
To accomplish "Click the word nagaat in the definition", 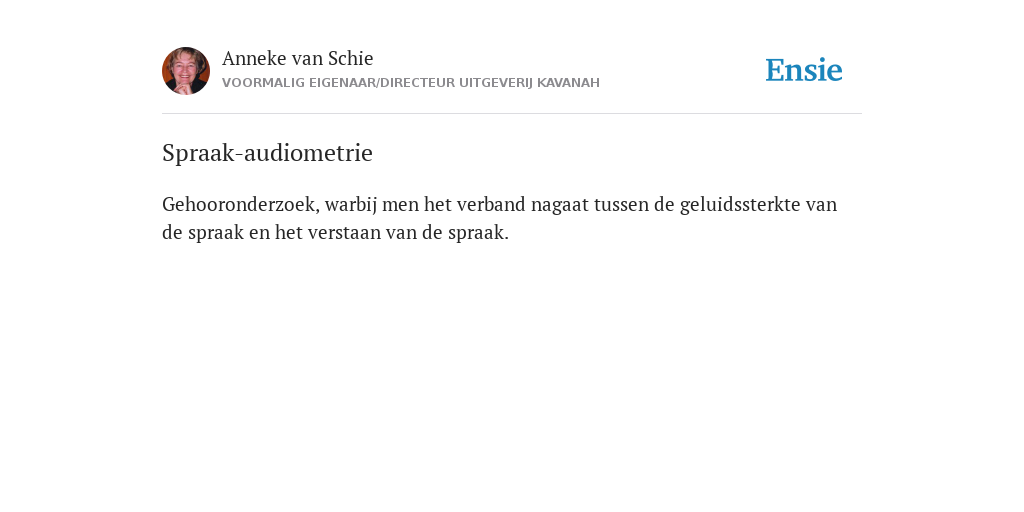I will coord(560,206).
